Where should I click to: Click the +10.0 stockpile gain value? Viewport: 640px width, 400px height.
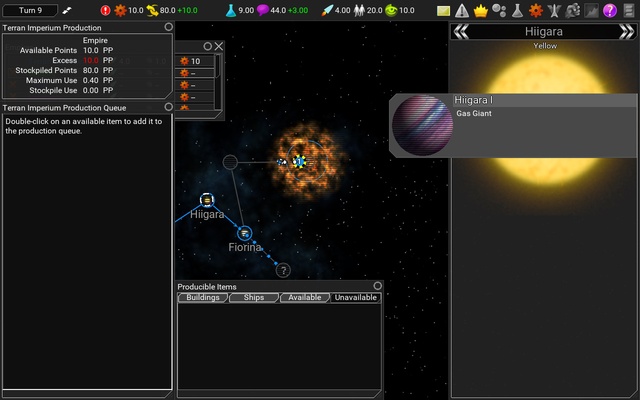[x=187, y=10]
